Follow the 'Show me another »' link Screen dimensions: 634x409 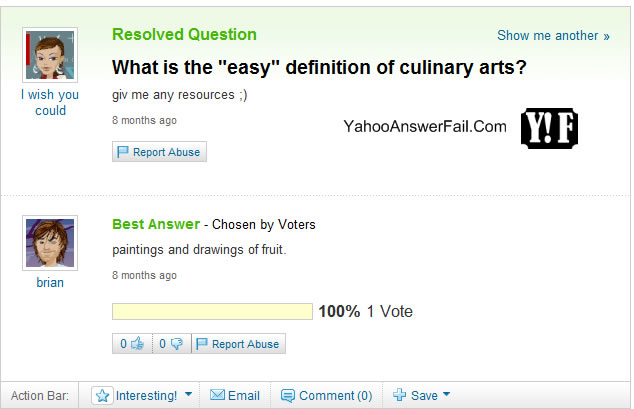click(x=553, y=35)
